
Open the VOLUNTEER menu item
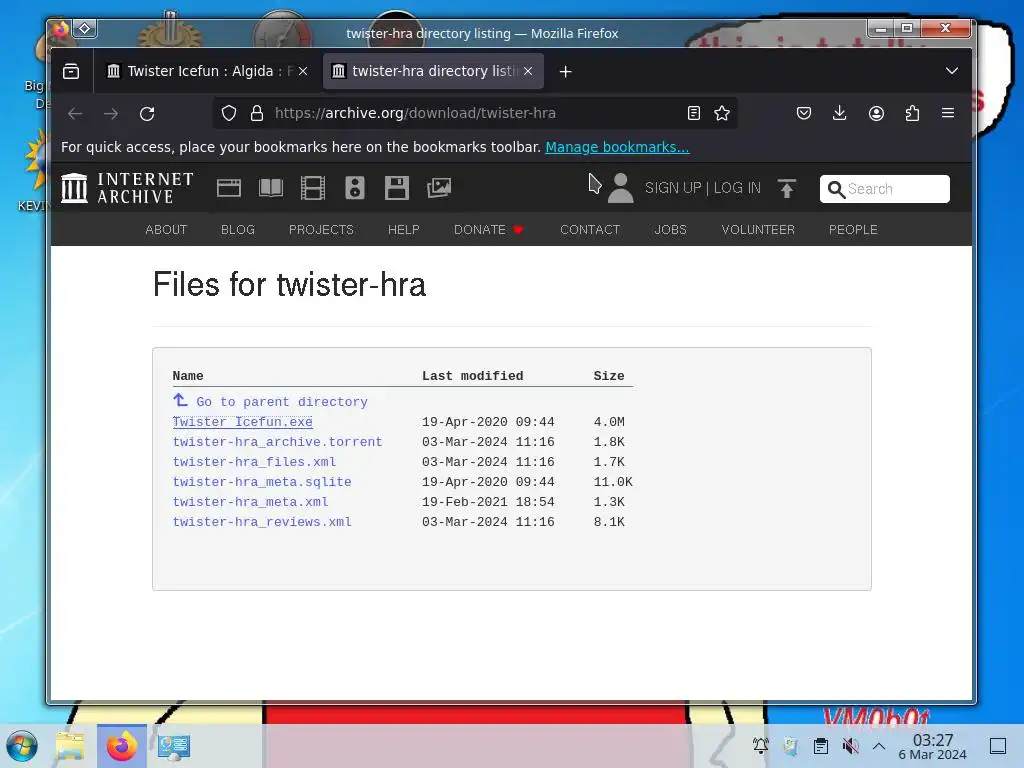758,230
